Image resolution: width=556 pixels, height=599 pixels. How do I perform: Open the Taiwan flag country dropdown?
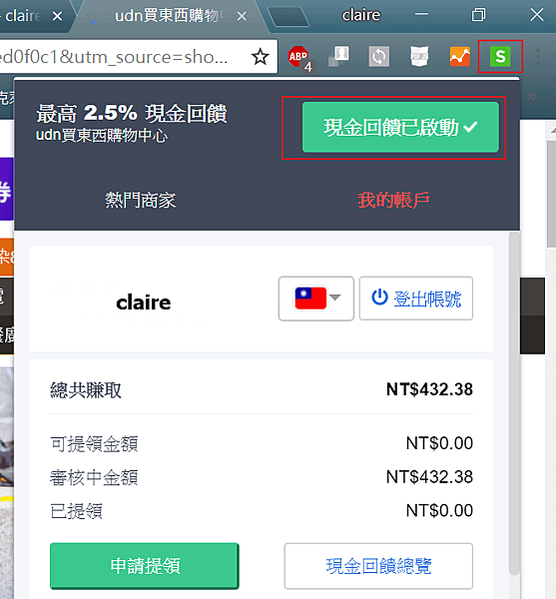point(316,298)
